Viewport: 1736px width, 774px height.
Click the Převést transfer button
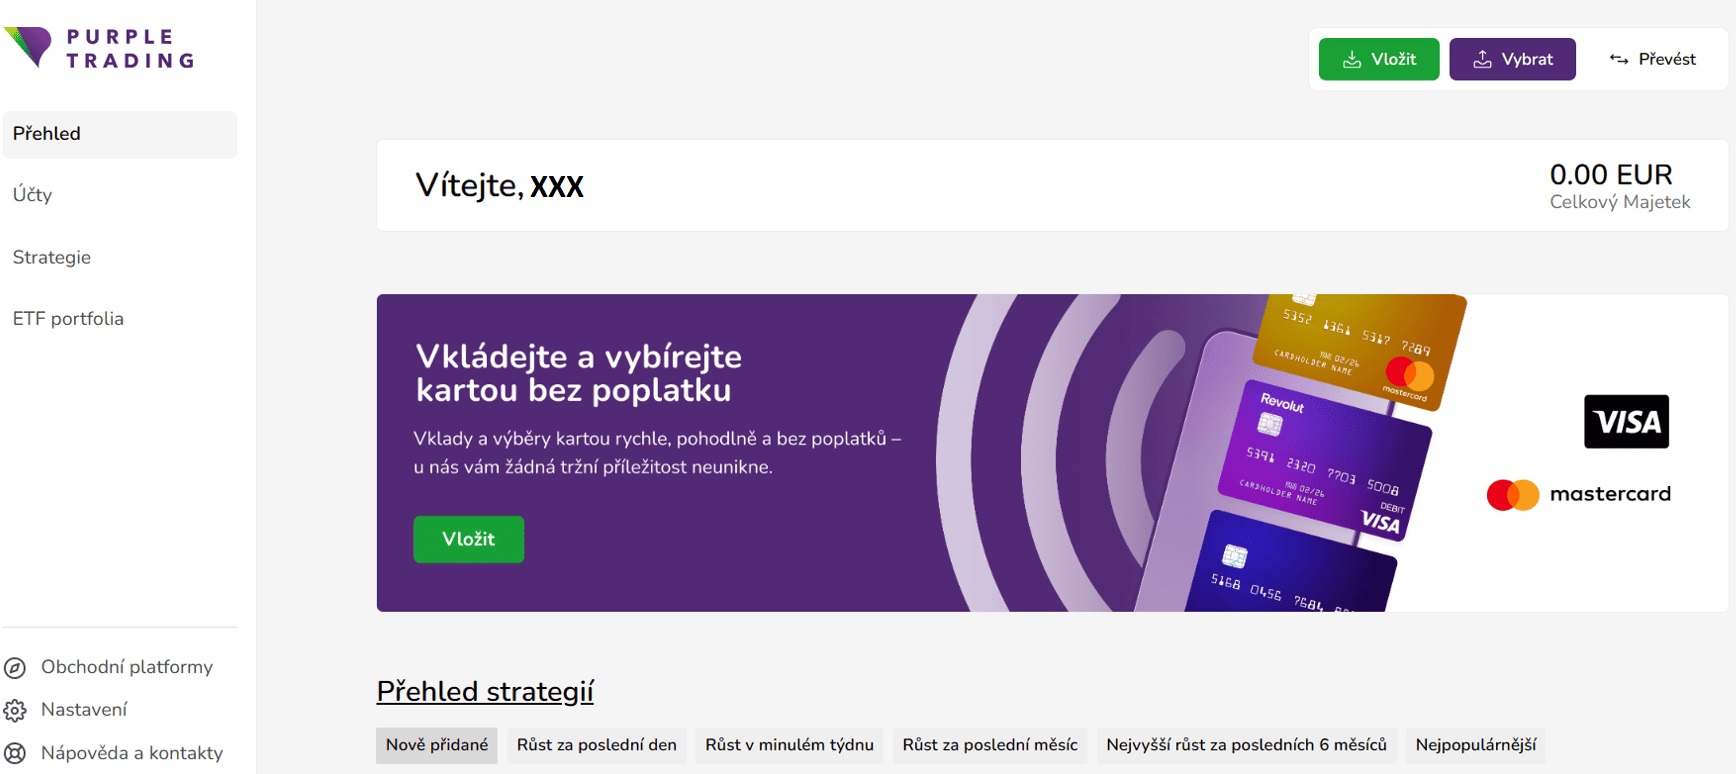[1652, 59]
